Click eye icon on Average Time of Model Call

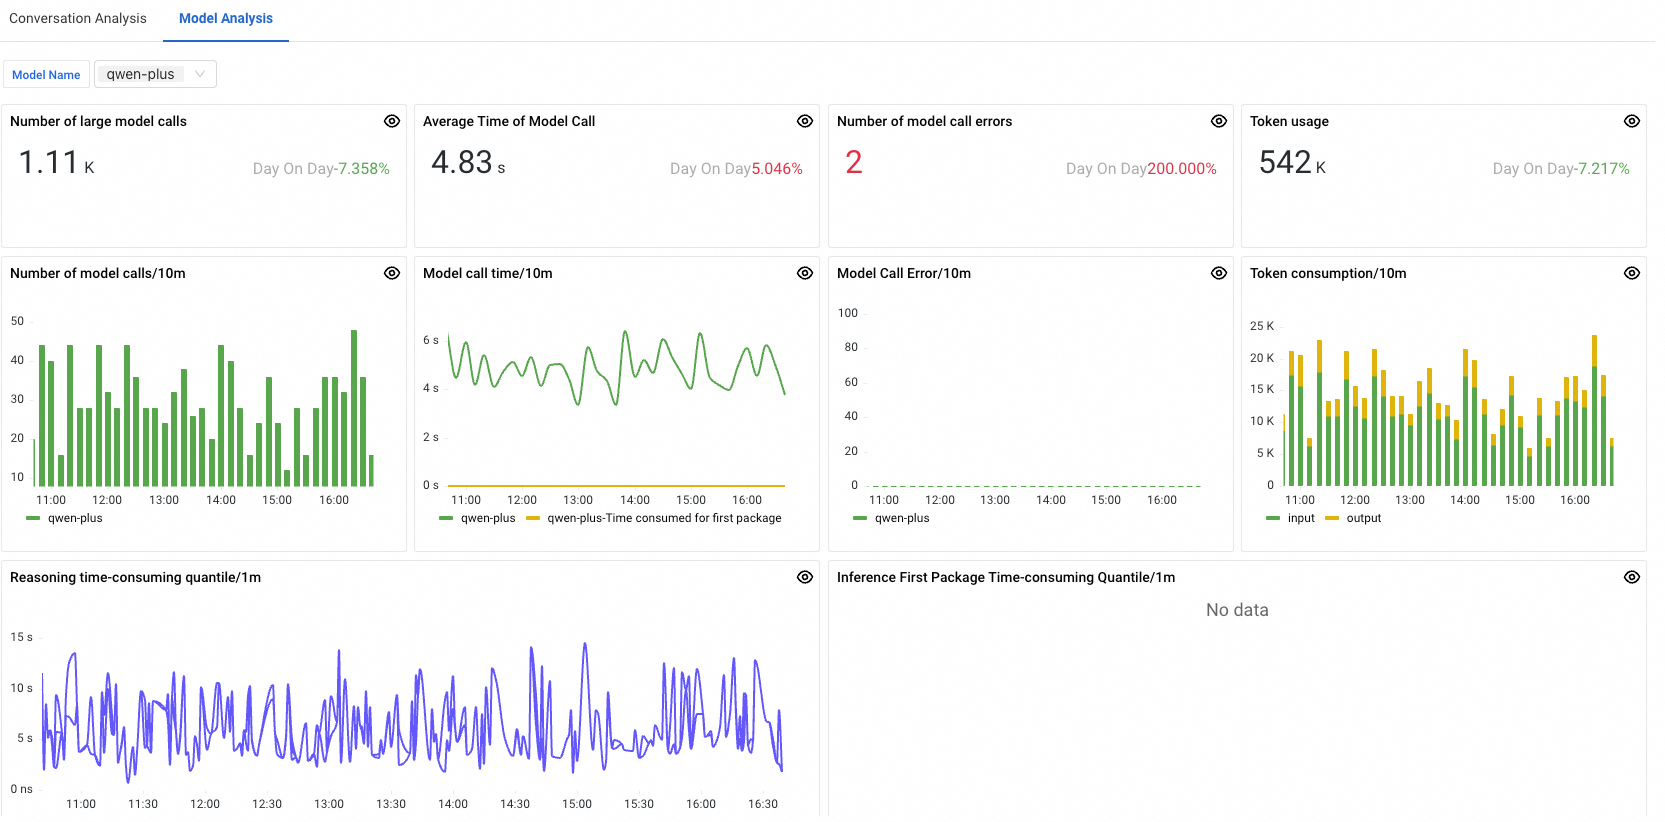pyautogui.click(x=805, y=121)
